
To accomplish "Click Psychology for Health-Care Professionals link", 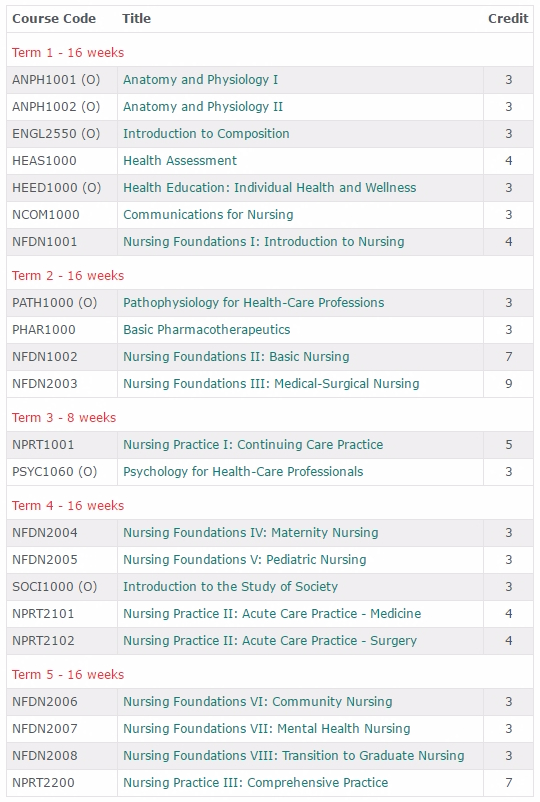I will pos(243,472).
